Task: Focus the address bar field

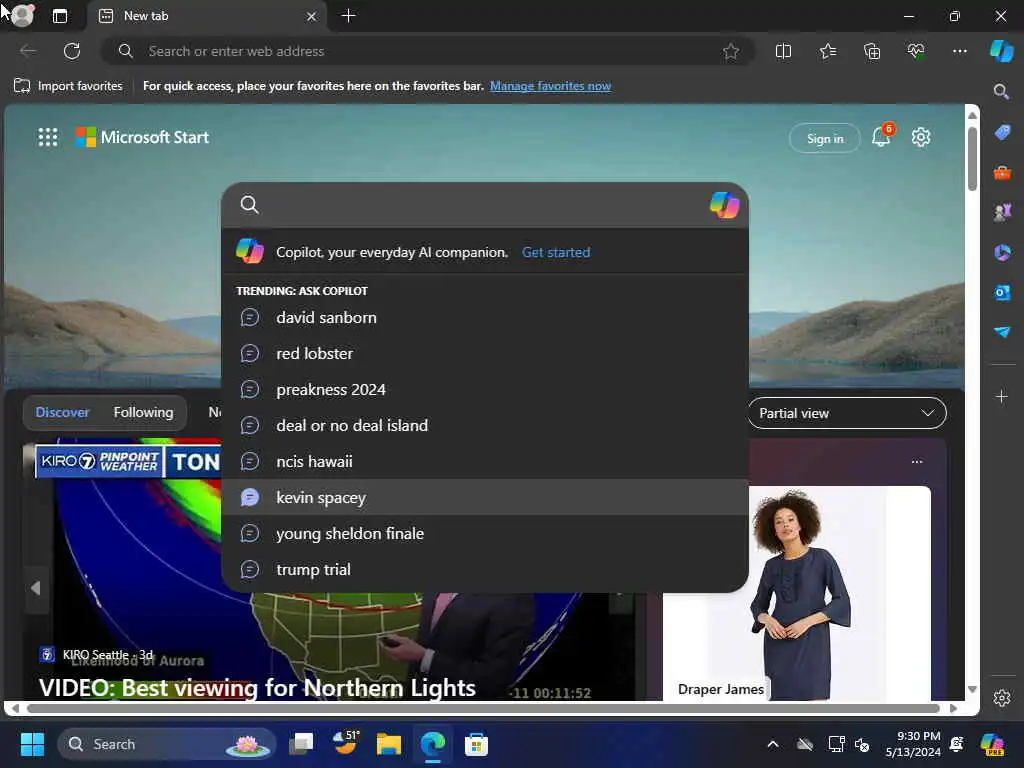Action: (x=428, y=51)
